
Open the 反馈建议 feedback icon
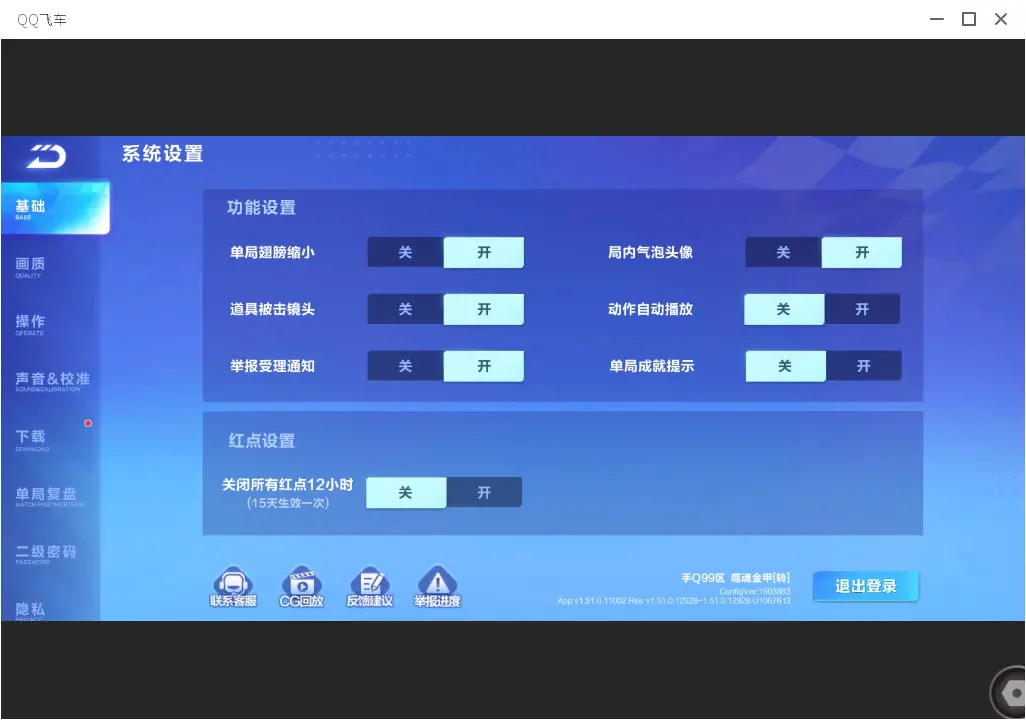coord(370,586)
